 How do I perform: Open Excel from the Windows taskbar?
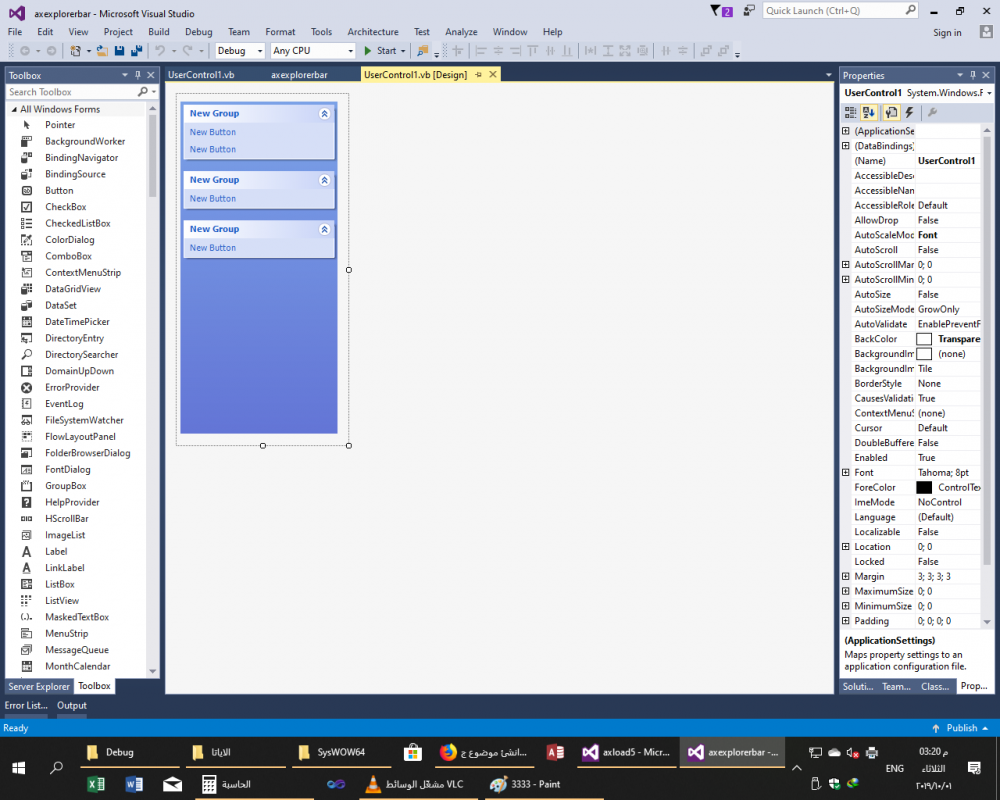pos(96,784)
